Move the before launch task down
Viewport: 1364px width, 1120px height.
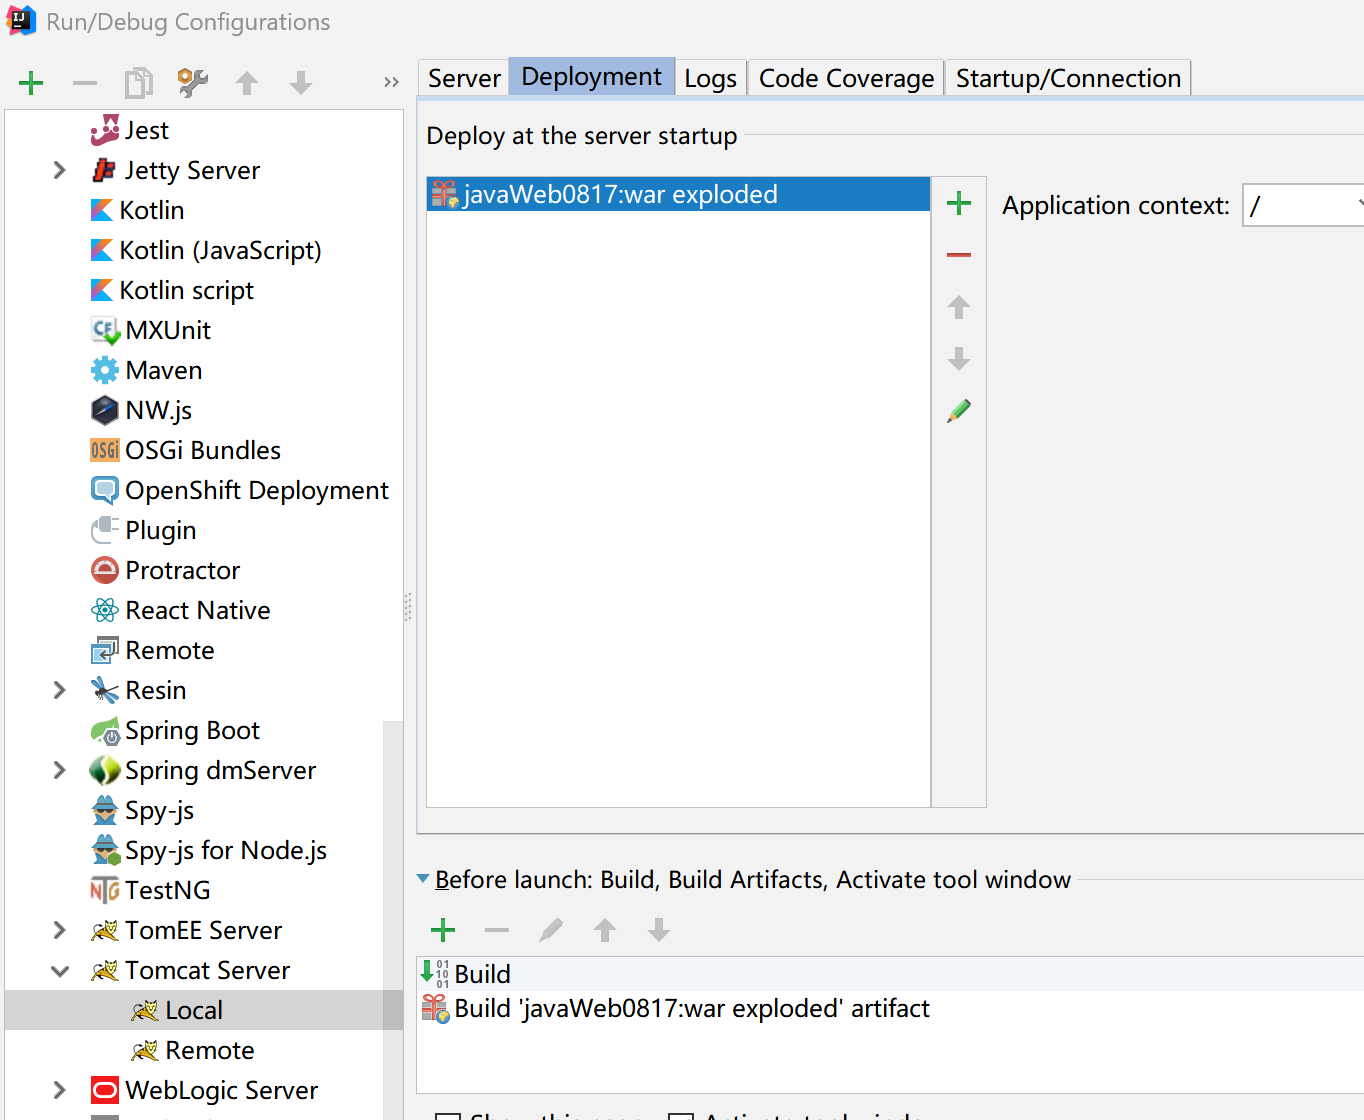[x=659, y=930]
